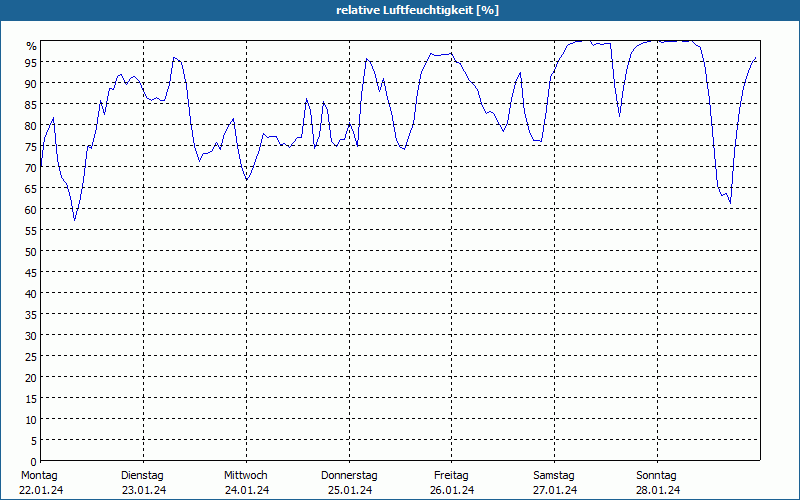Click the y-axis value '80'
Screen dimensions: 800x500
point(31,126)
